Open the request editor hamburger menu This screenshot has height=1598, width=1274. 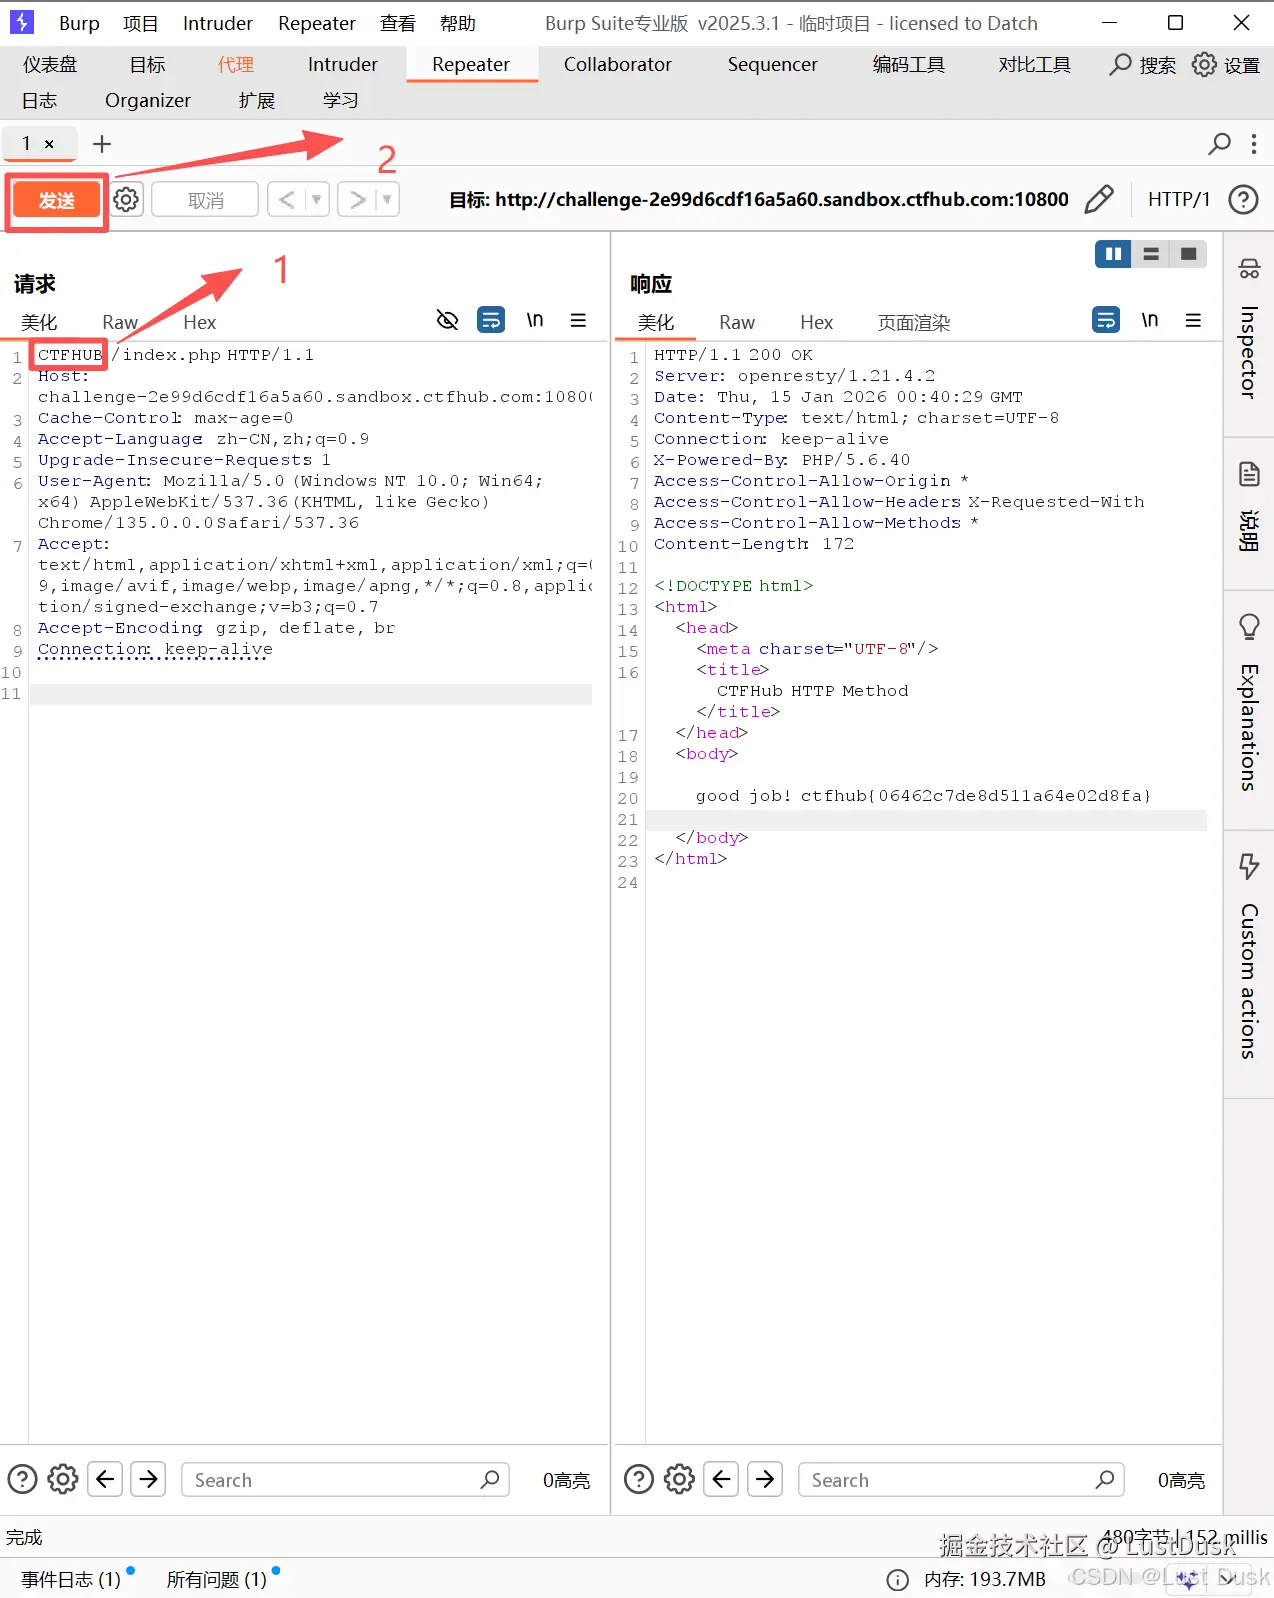578,320
